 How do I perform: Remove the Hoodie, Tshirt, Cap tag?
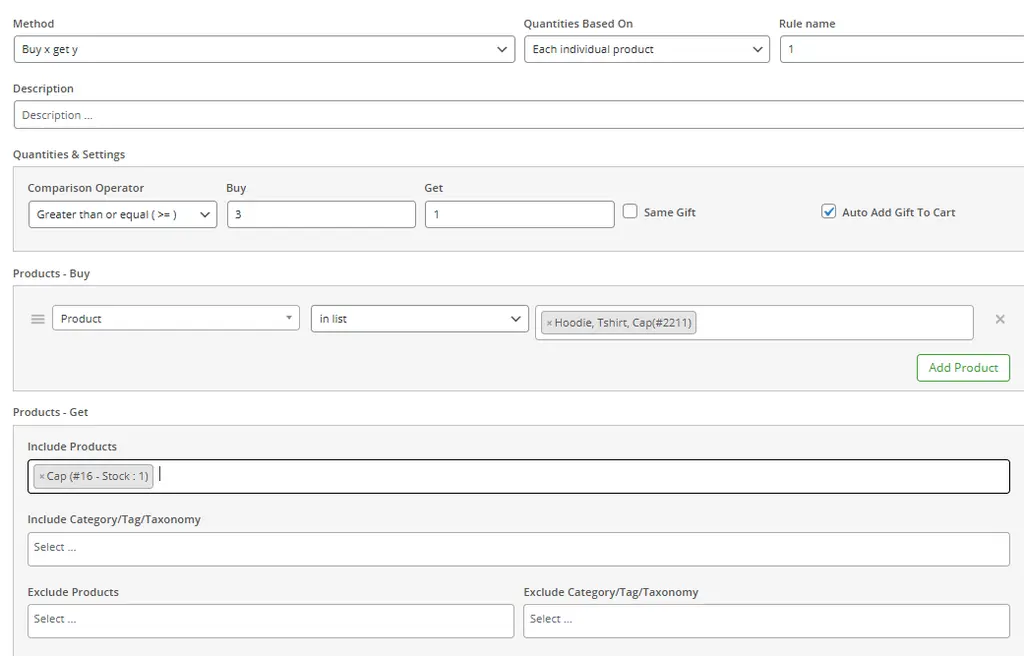549,323
